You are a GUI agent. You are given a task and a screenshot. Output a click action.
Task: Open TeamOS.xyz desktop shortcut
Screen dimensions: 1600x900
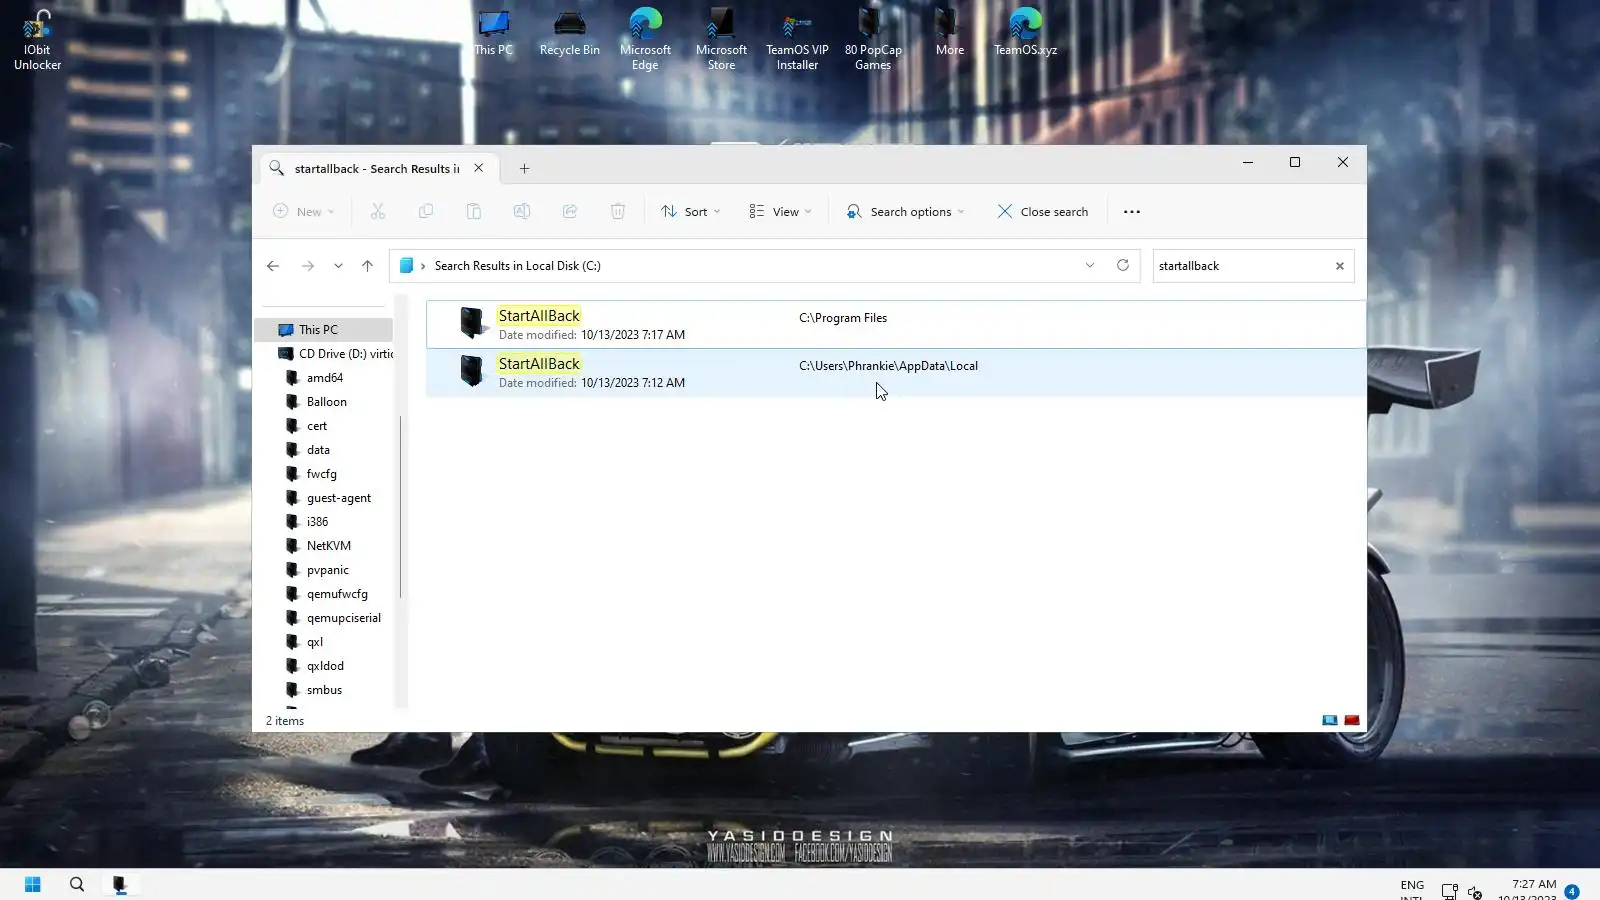point(1025,33)
